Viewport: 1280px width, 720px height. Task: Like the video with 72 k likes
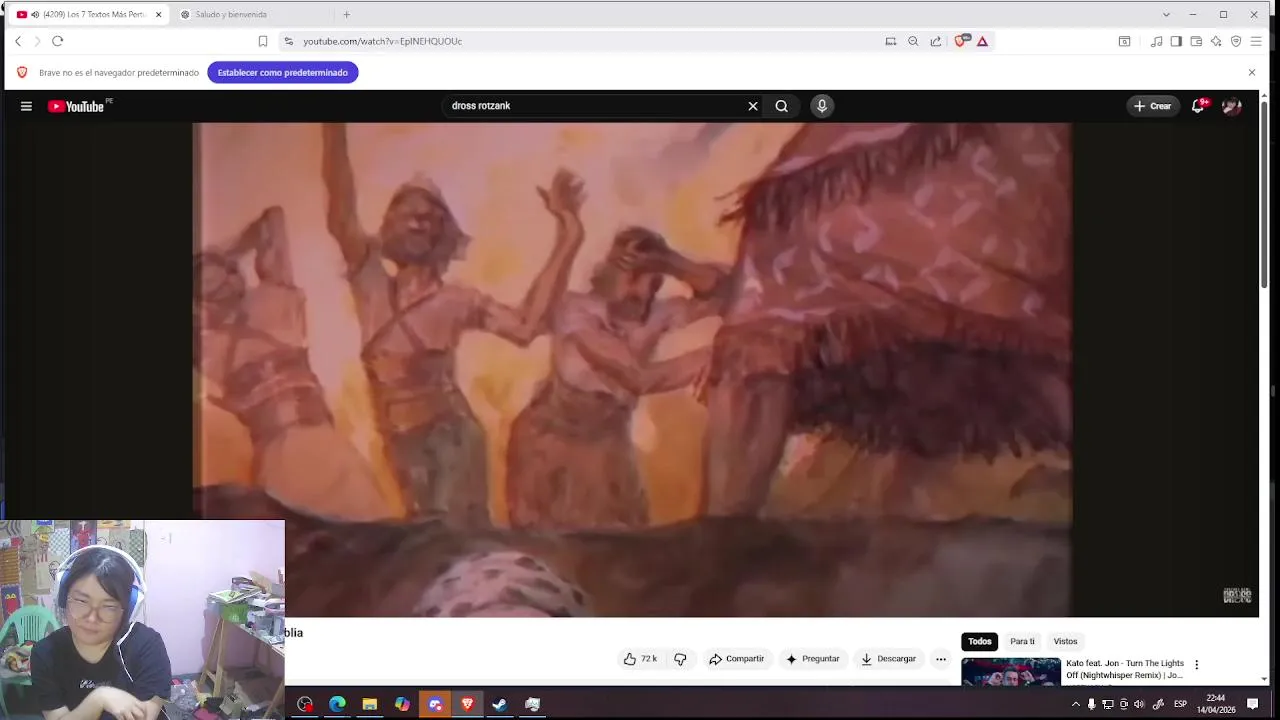(640, 659)
